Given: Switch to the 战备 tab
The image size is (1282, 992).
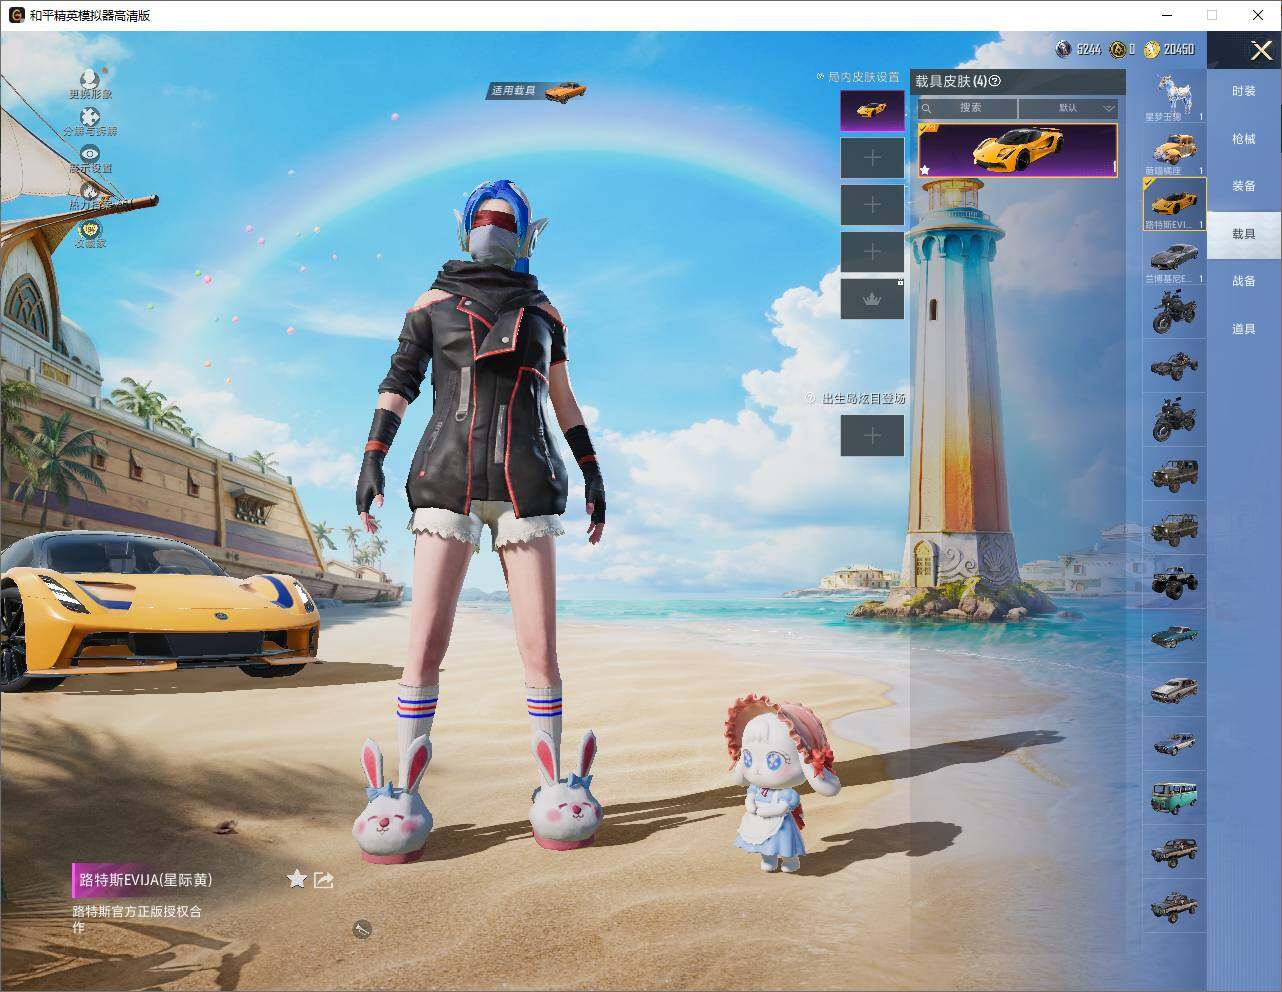Looking at the screenshot, I should (x=1243, y=281).
